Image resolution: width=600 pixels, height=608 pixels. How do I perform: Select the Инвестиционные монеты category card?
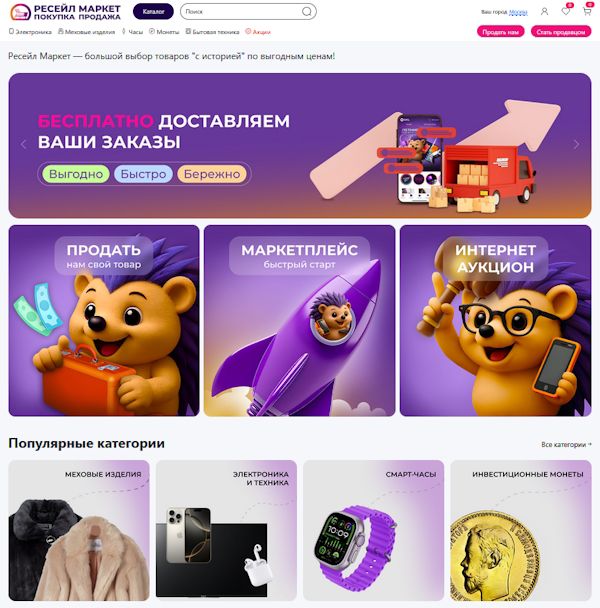pyautogui.click(x=521, y=530)
